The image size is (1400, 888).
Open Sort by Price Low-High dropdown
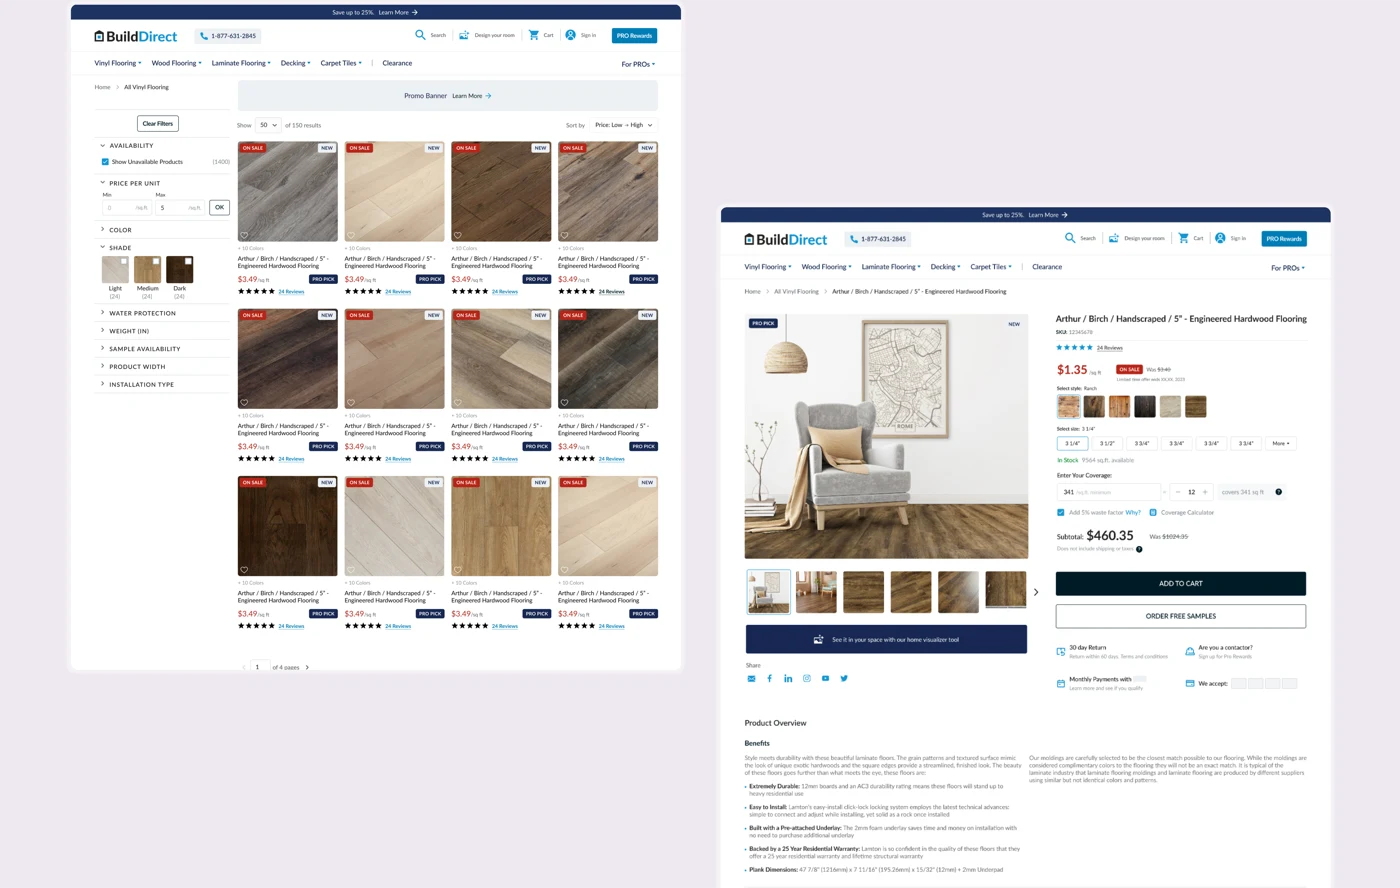(623, 125)
